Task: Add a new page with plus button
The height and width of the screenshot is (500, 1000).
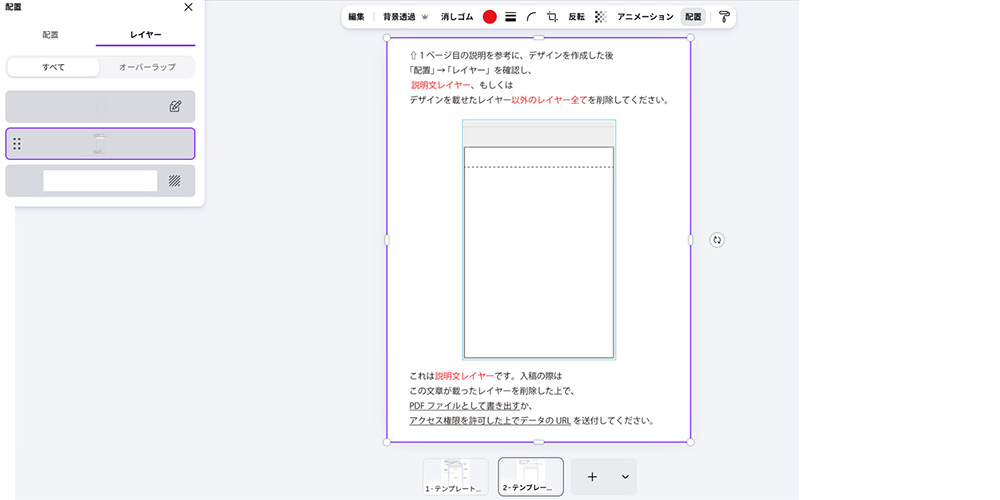Action: (x=592, y=477)
